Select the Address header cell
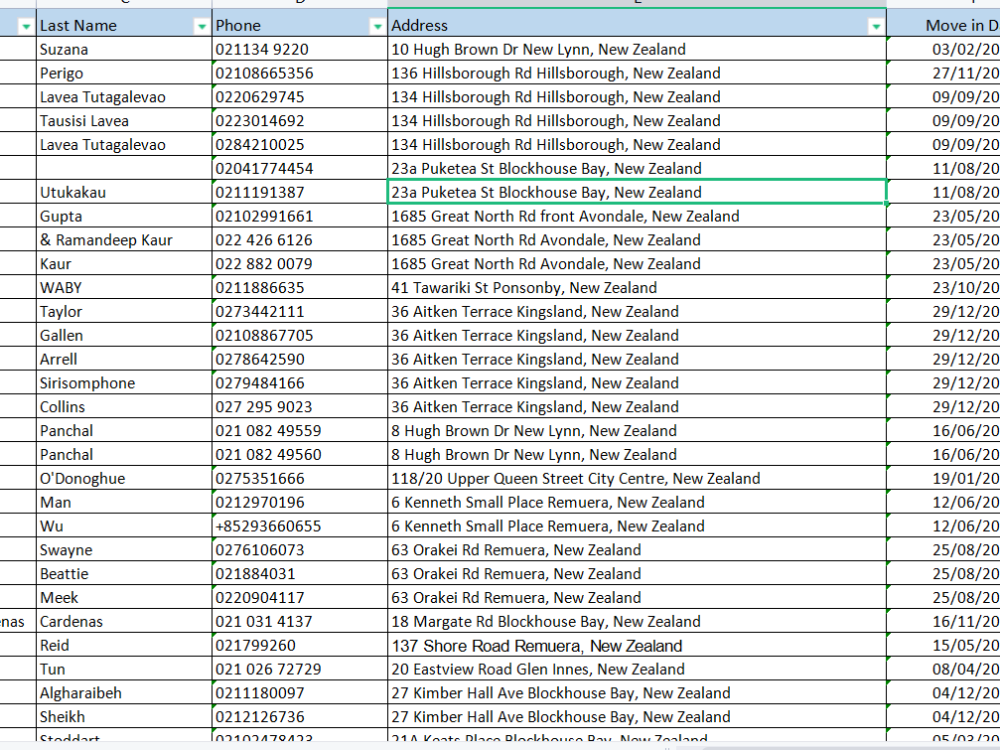 [x=637, y=26]
